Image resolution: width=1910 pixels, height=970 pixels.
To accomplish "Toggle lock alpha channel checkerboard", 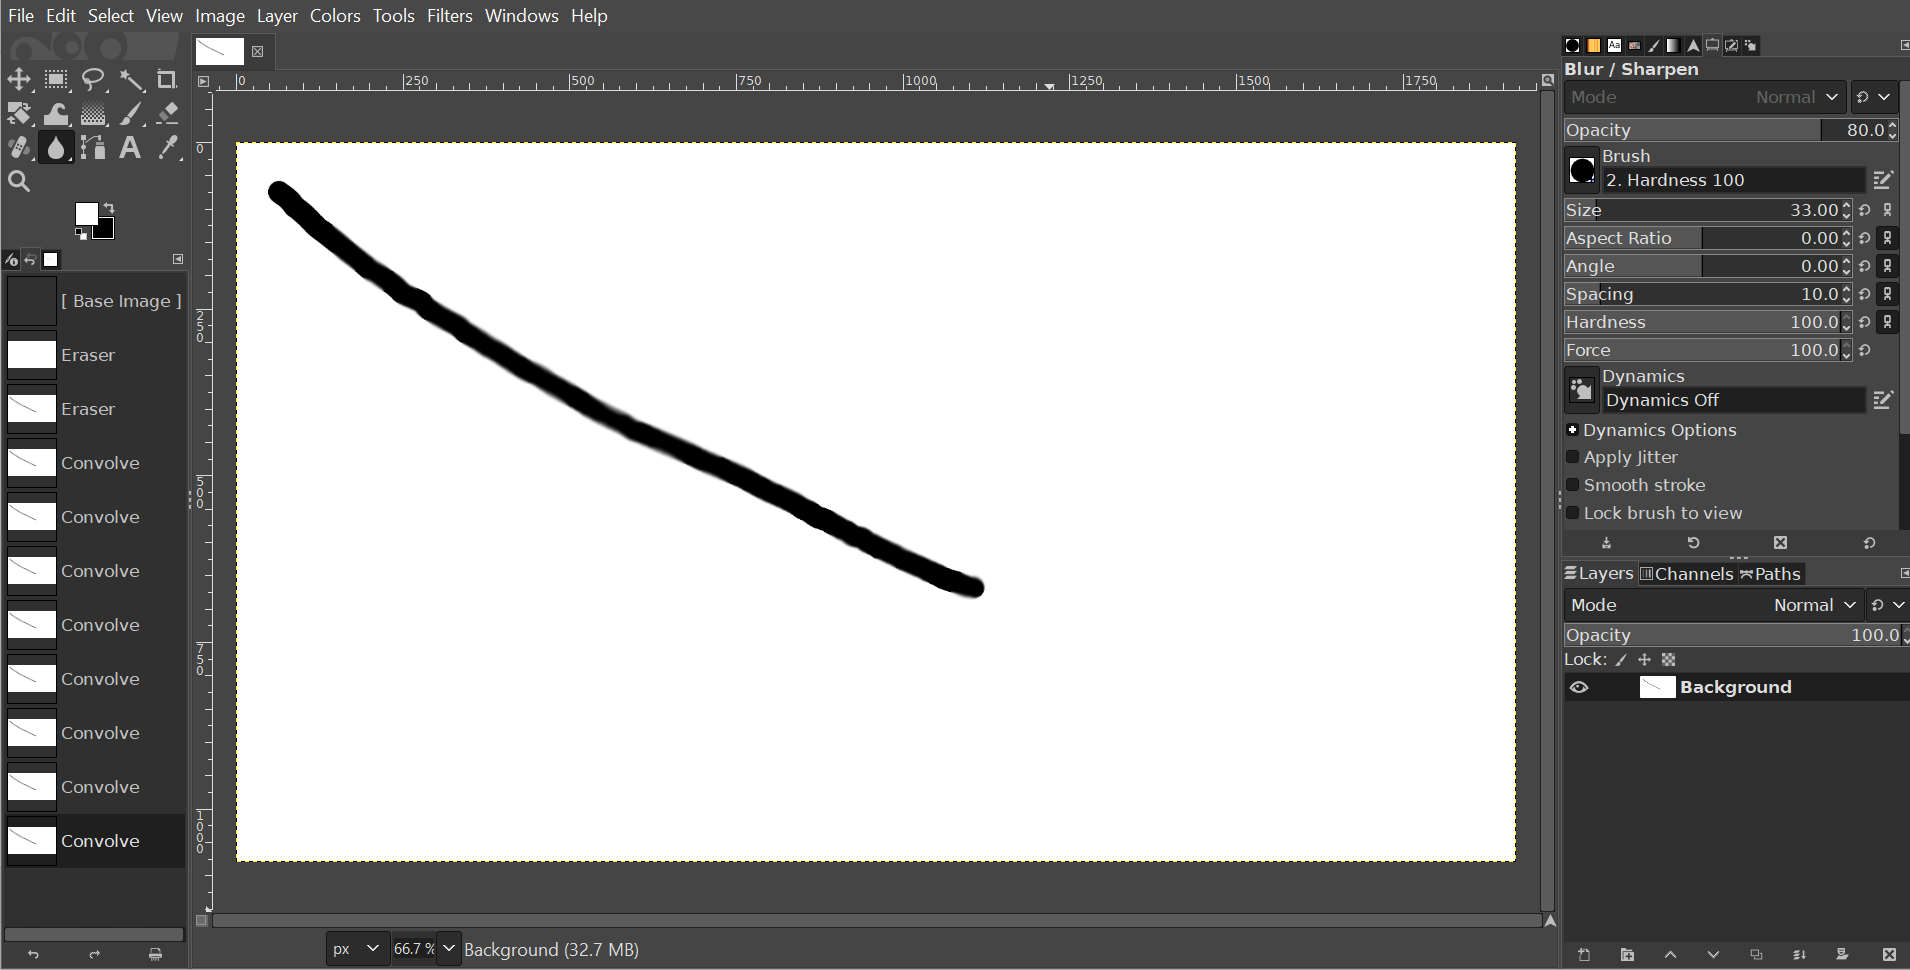I will (x=1668, y=660).
